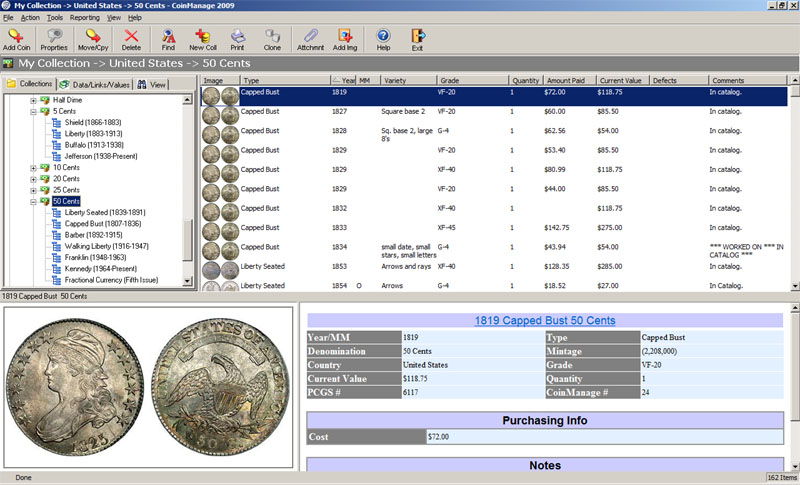The width and height of the screenshot is (800, 485).
Task: Sort by Current Value column header
Action: (622, 81)
